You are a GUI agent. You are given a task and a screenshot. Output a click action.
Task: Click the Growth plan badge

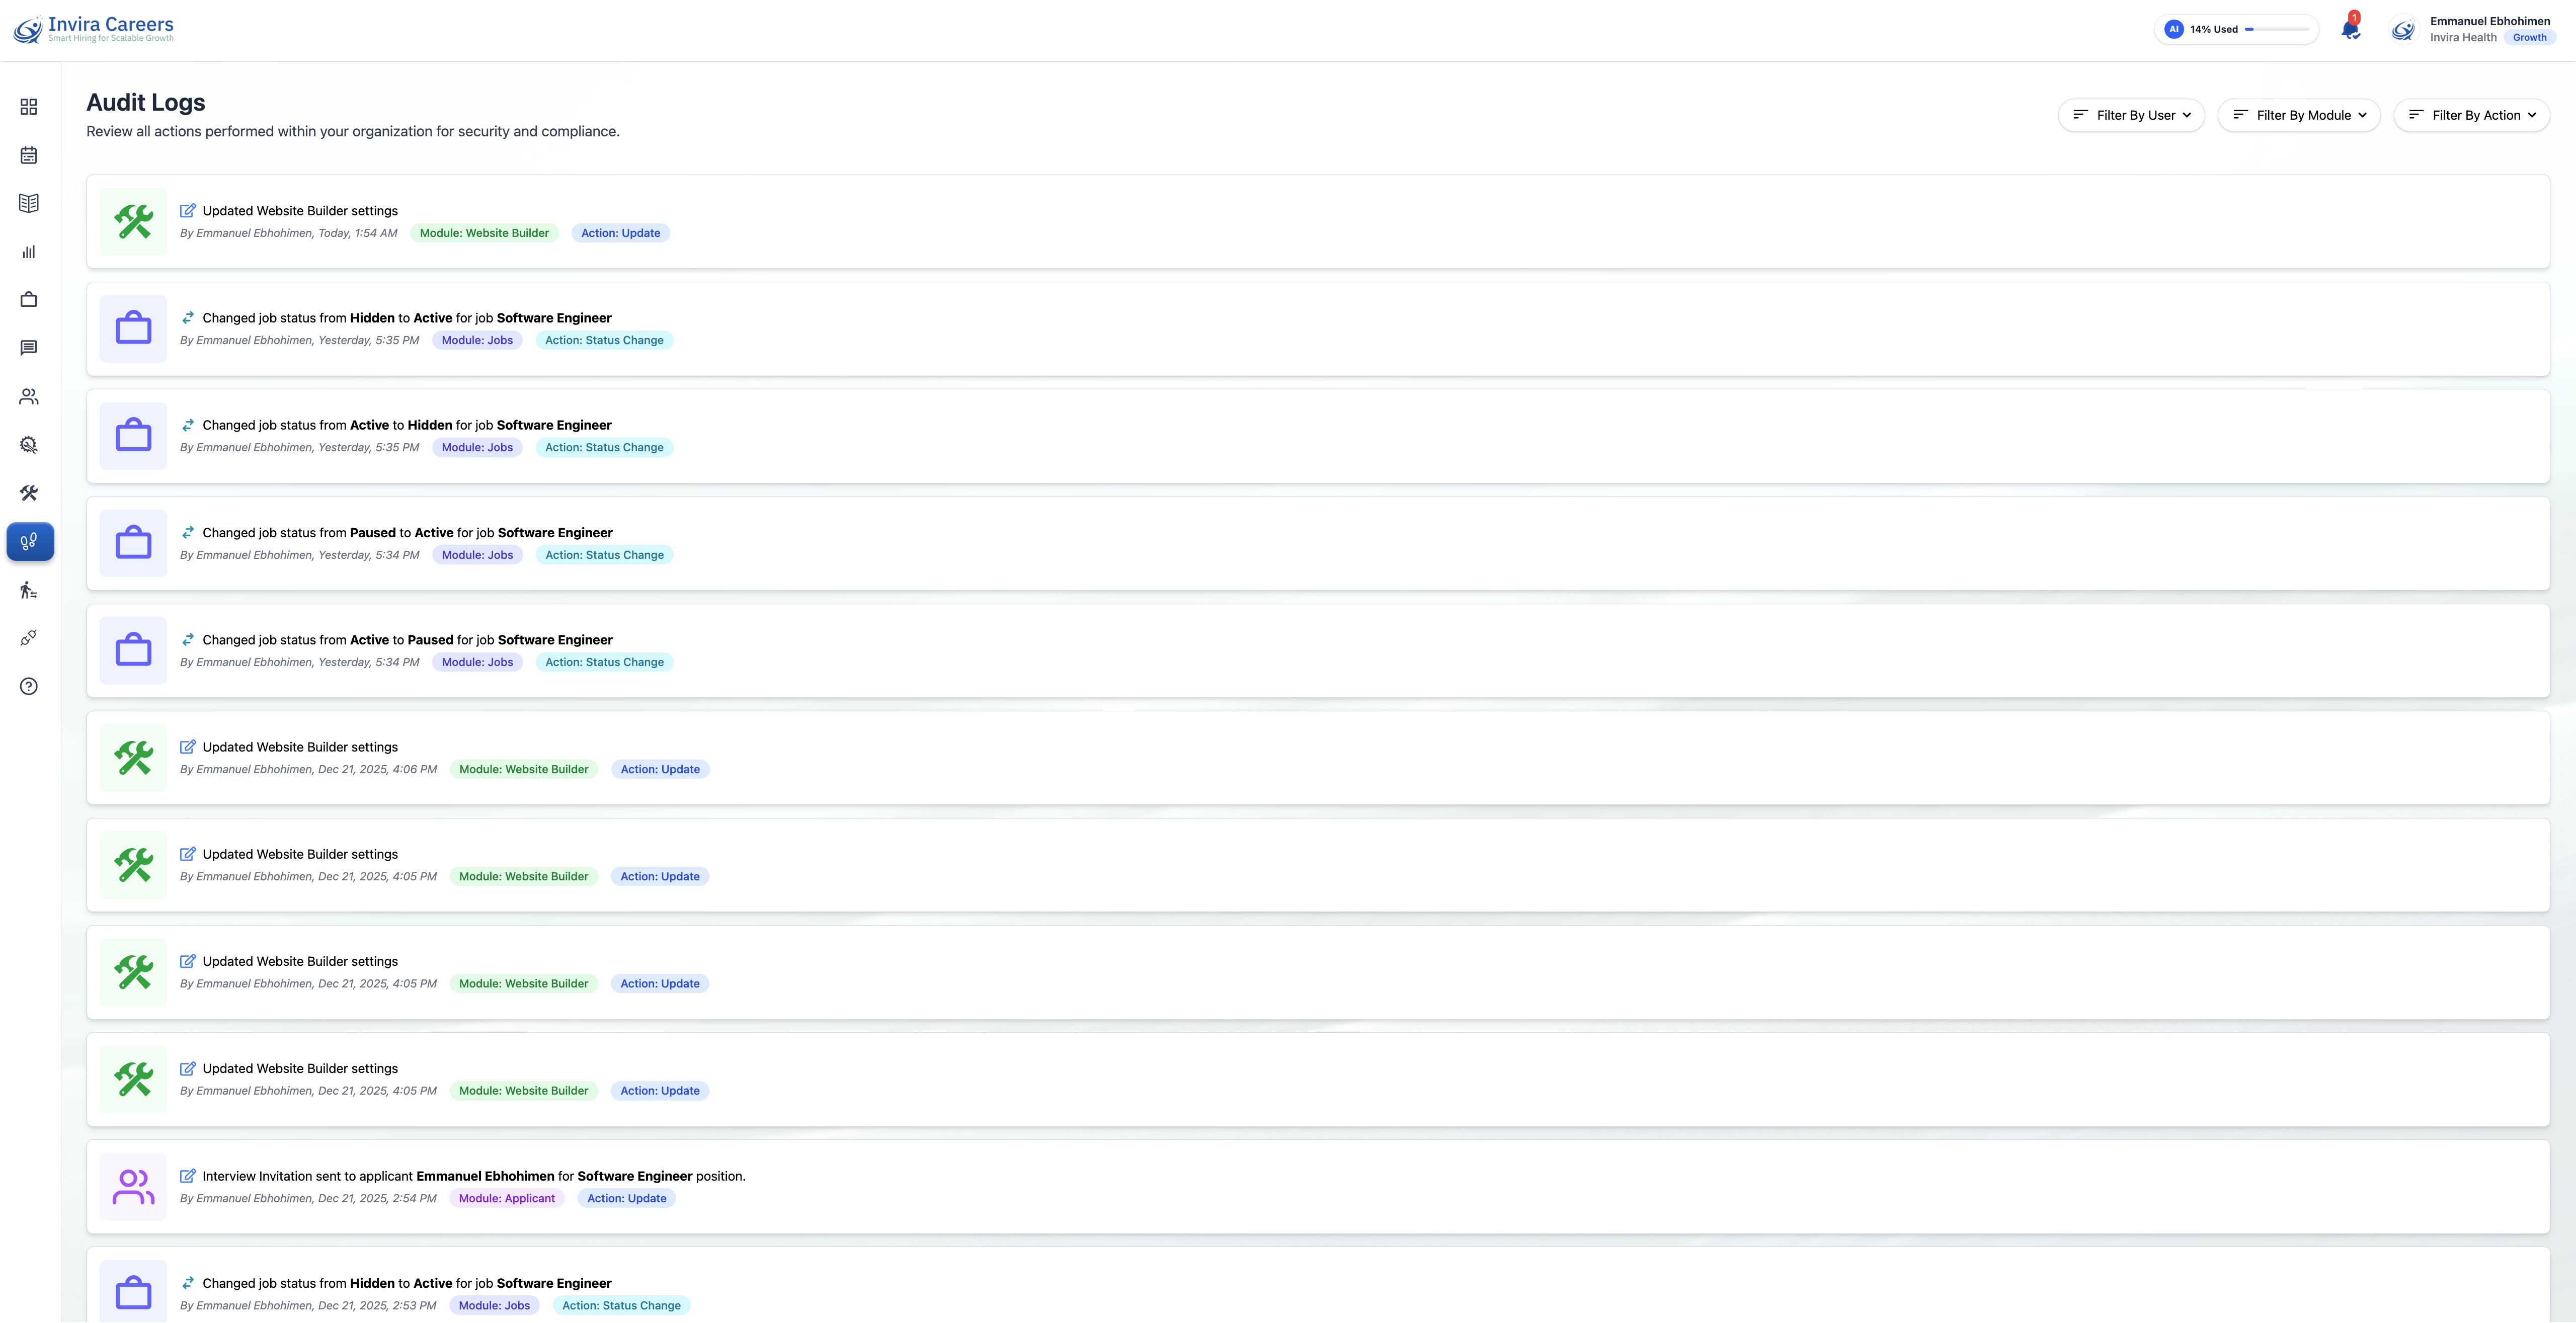click(x=2529, y=38)
